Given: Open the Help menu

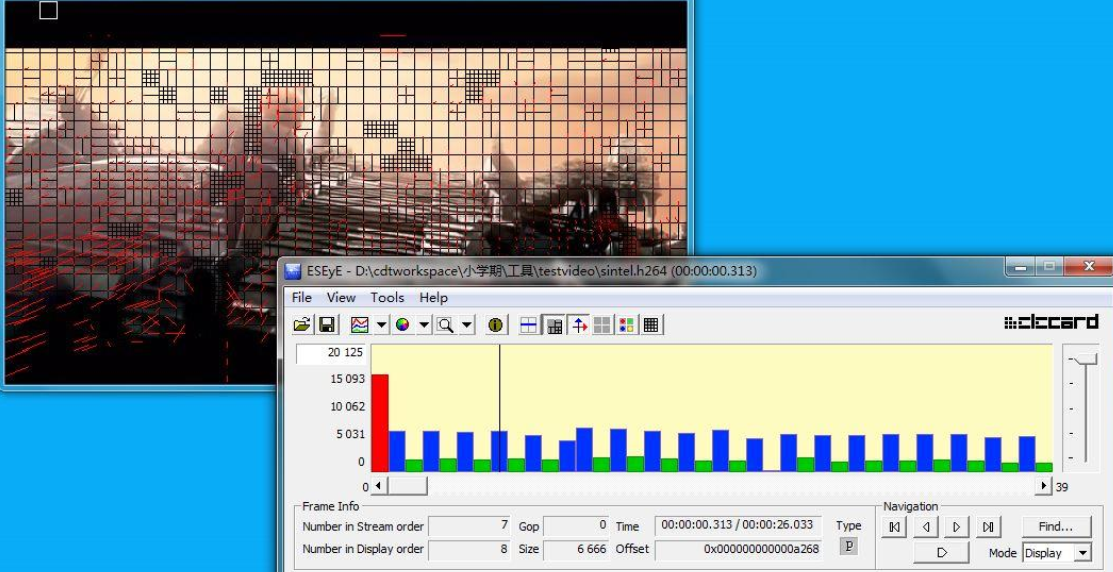Looking at the screenshot, I should point(433,297).
